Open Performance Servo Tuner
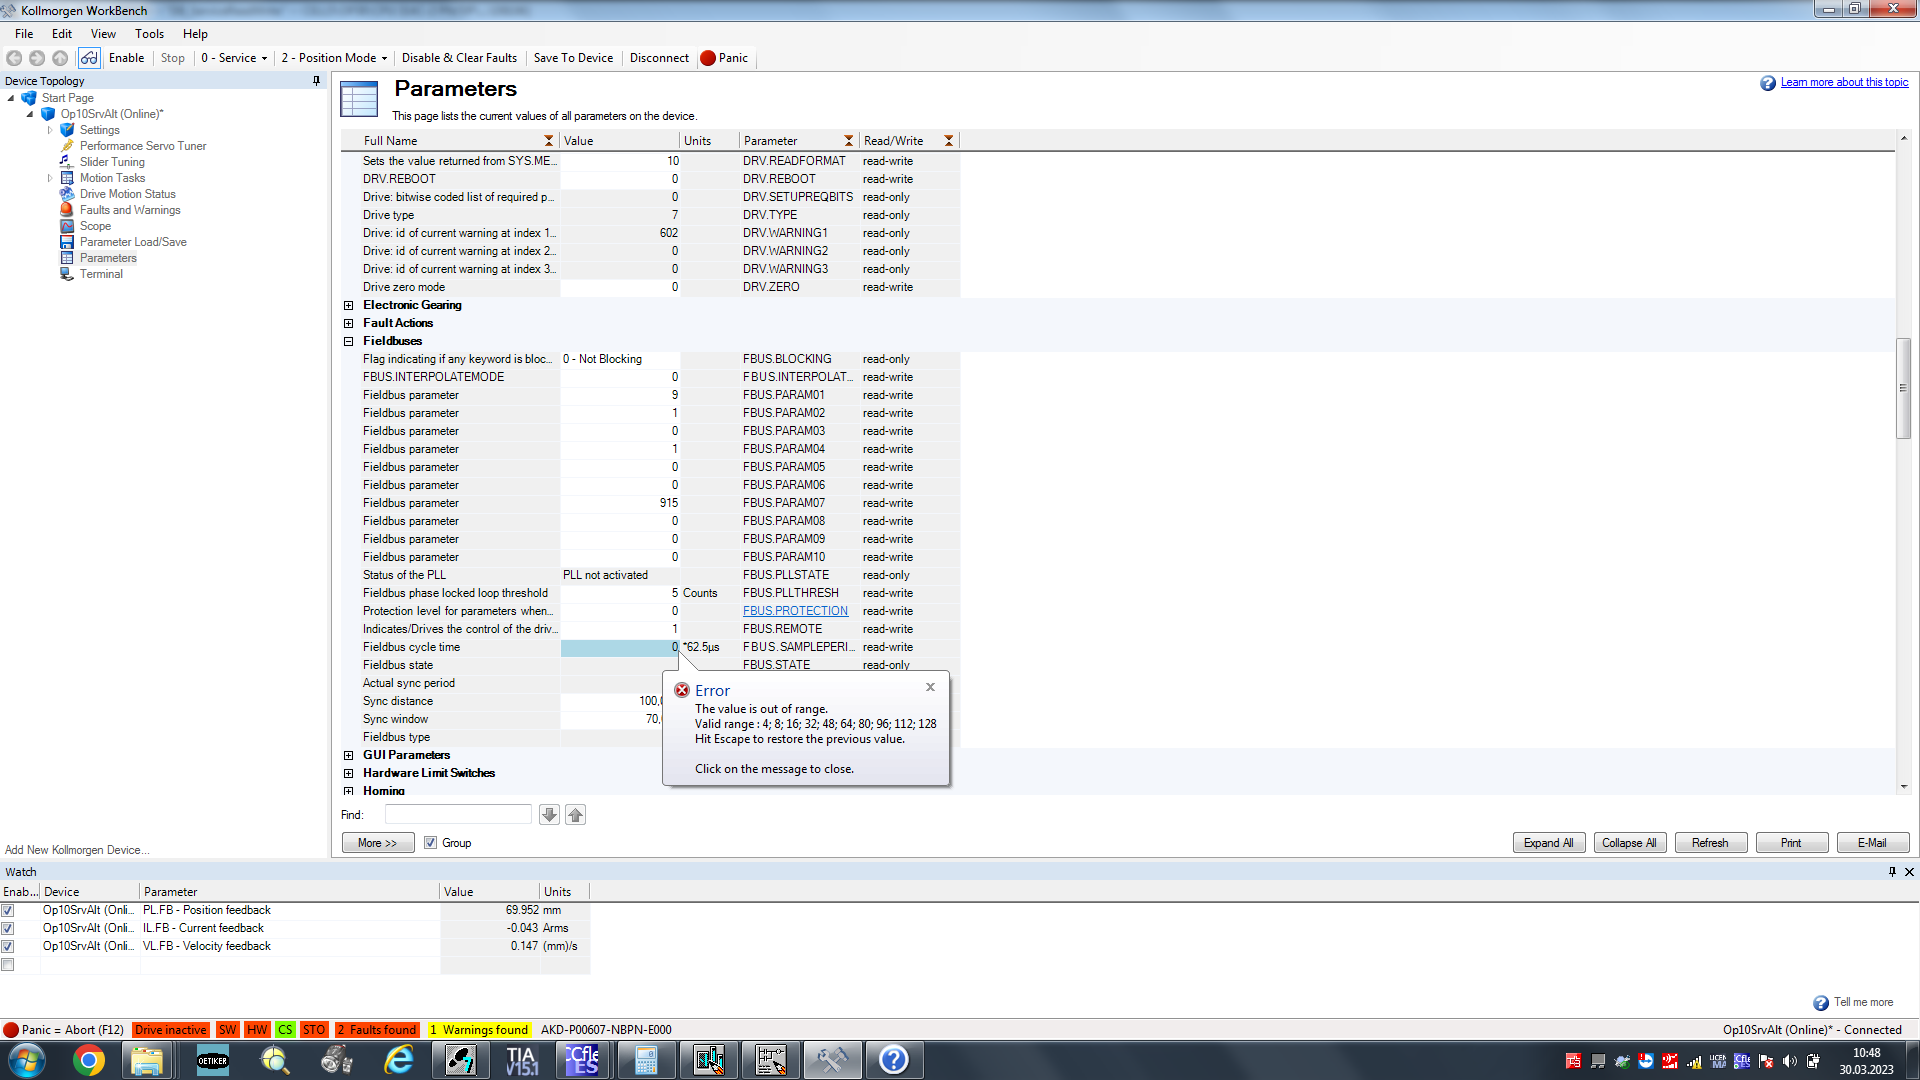1920x1080 pixels. [143, 146]
